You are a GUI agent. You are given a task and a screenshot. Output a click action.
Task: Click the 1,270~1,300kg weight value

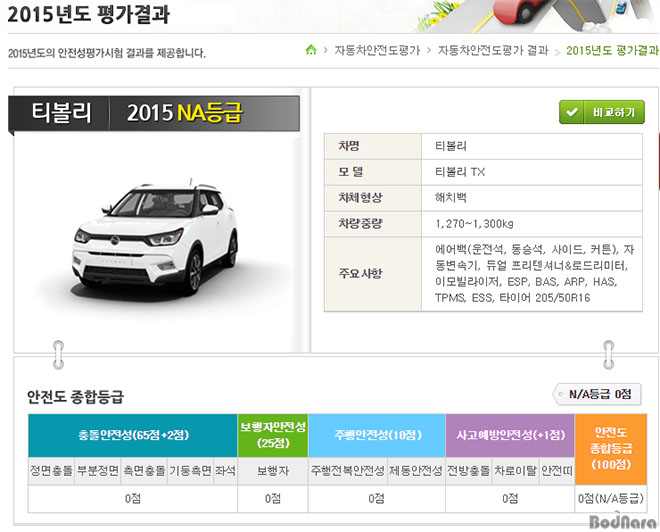coord(474,223)
